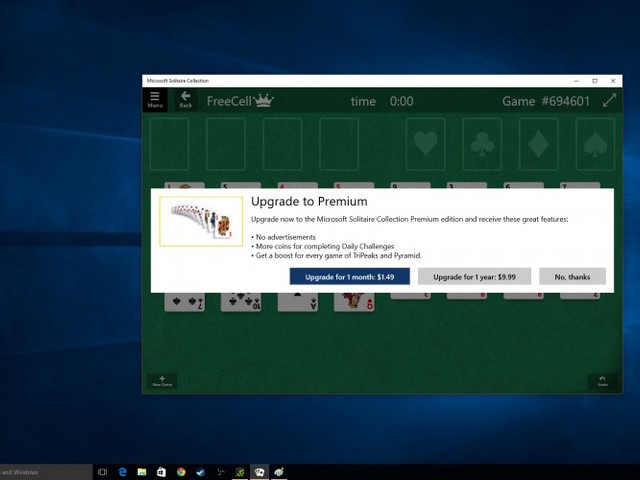Click Upgrade for 1 month: $1.49

(x=350, y=277)
